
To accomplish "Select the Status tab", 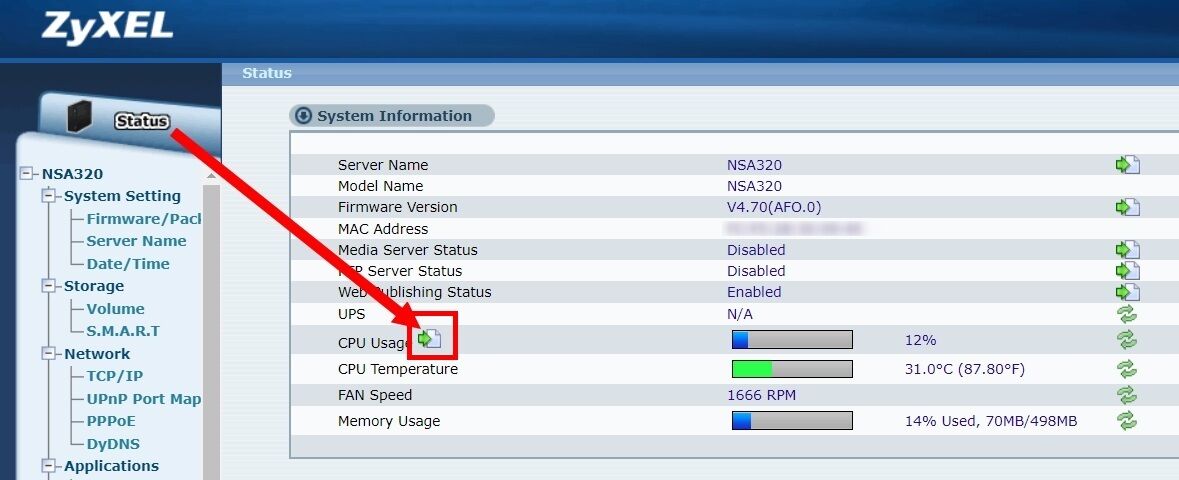I will [x=141, y=120].
